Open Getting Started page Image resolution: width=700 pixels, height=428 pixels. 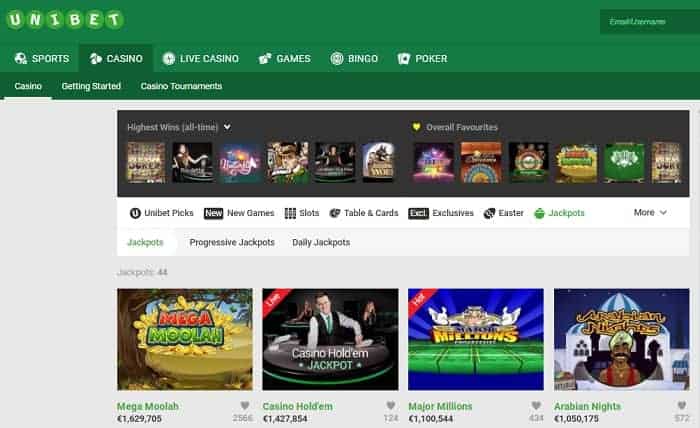pyautogui.click(x=91, y=86)
